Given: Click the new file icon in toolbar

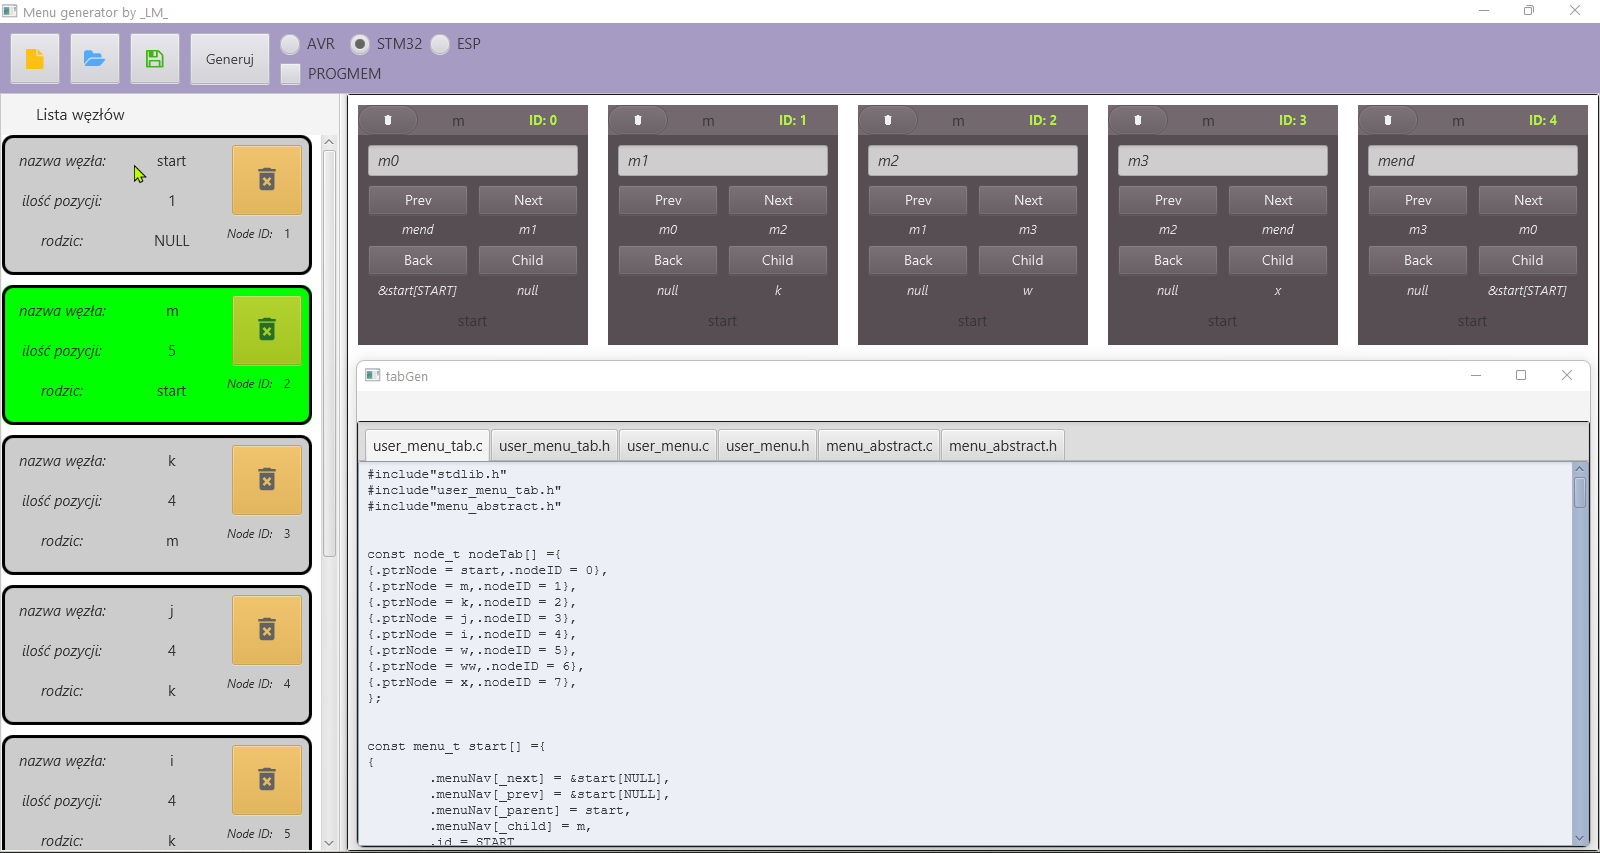Looking at the screenshot, I should (x=35, y=59).
